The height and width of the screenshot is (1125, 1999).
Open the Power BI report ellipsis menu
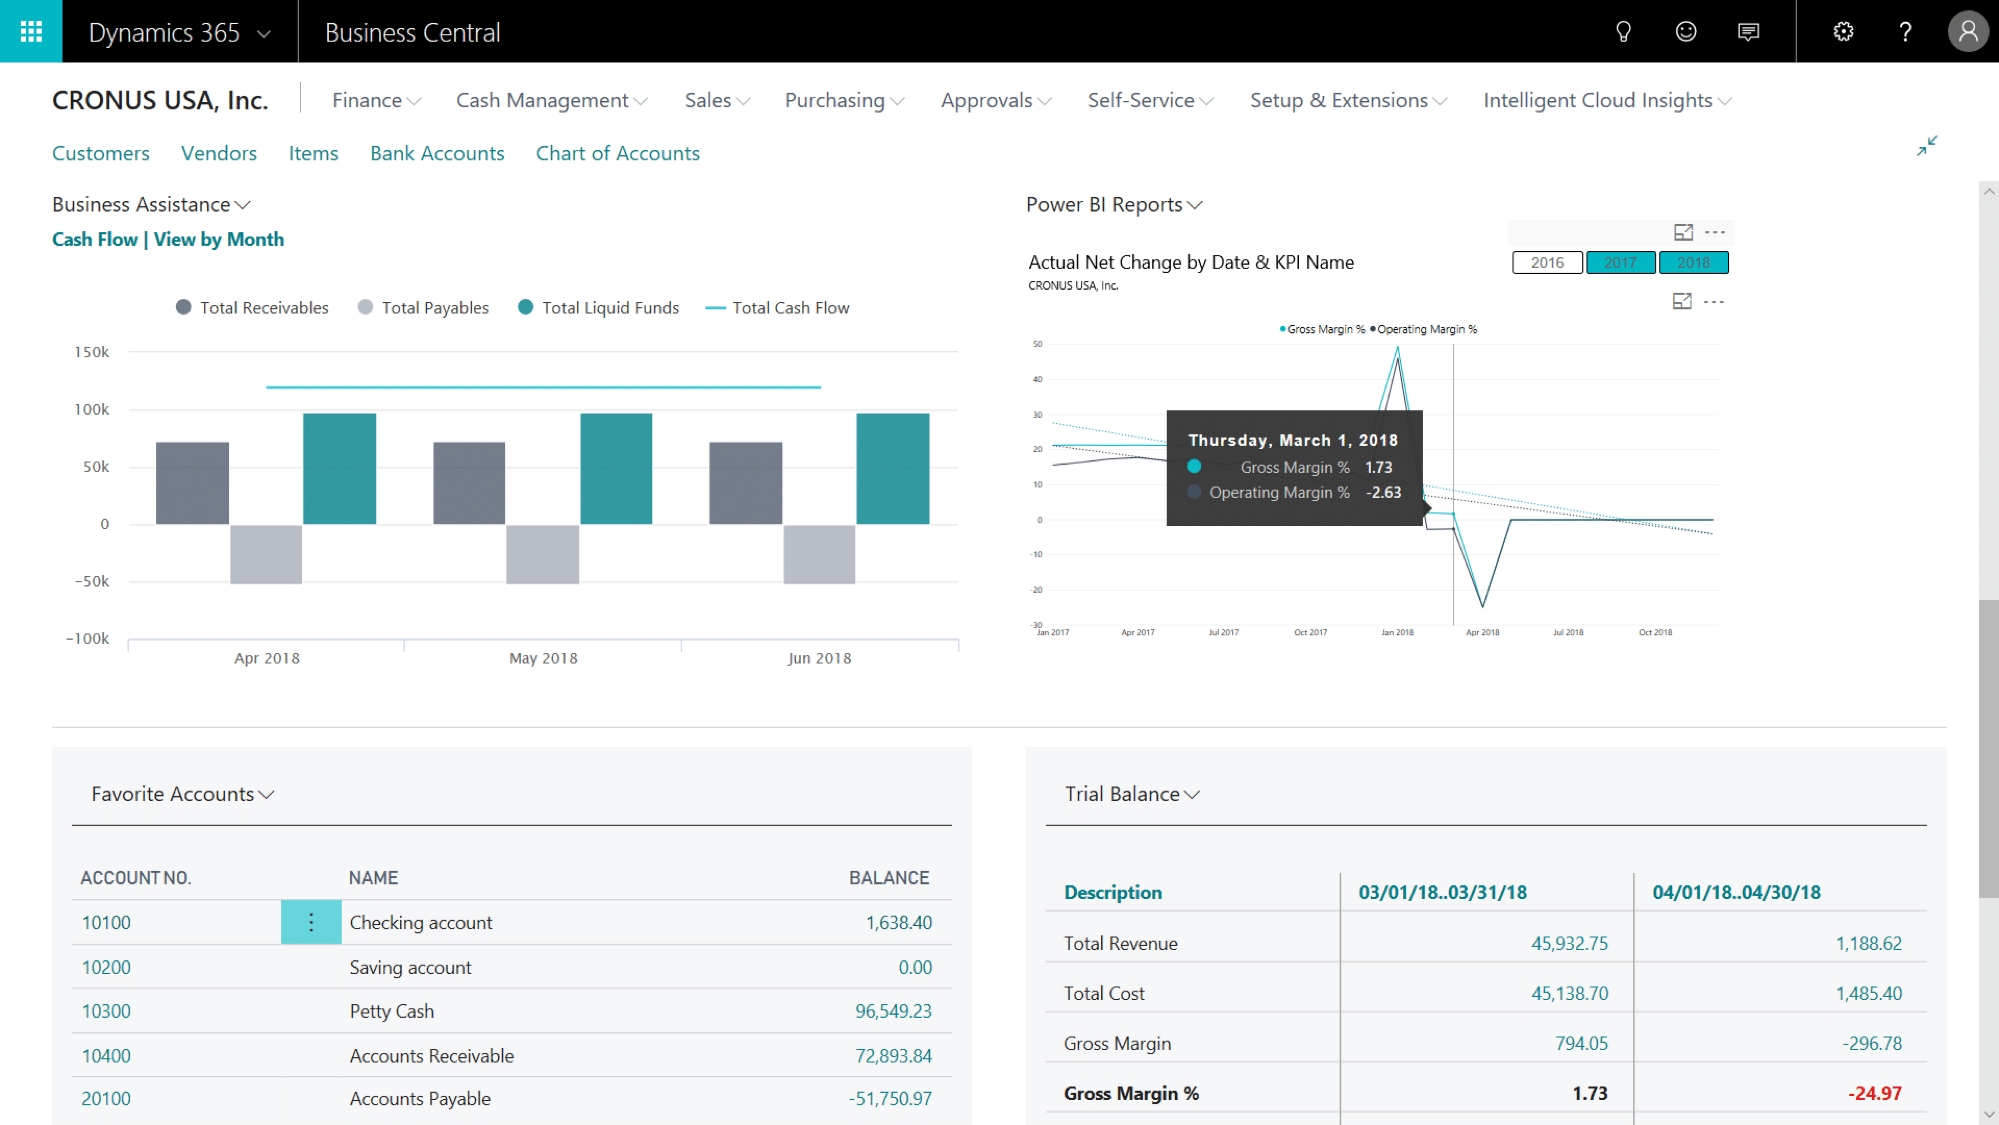point(1715,231)
